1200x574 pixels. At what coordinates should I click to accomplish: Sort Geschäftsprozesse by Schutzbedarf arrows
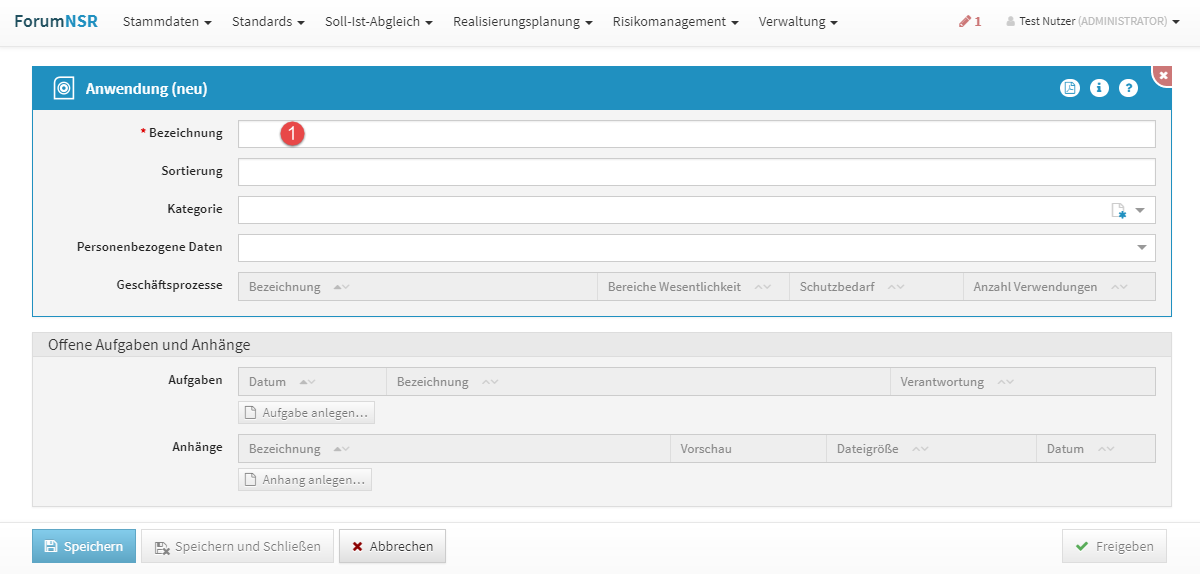[895, 287]
